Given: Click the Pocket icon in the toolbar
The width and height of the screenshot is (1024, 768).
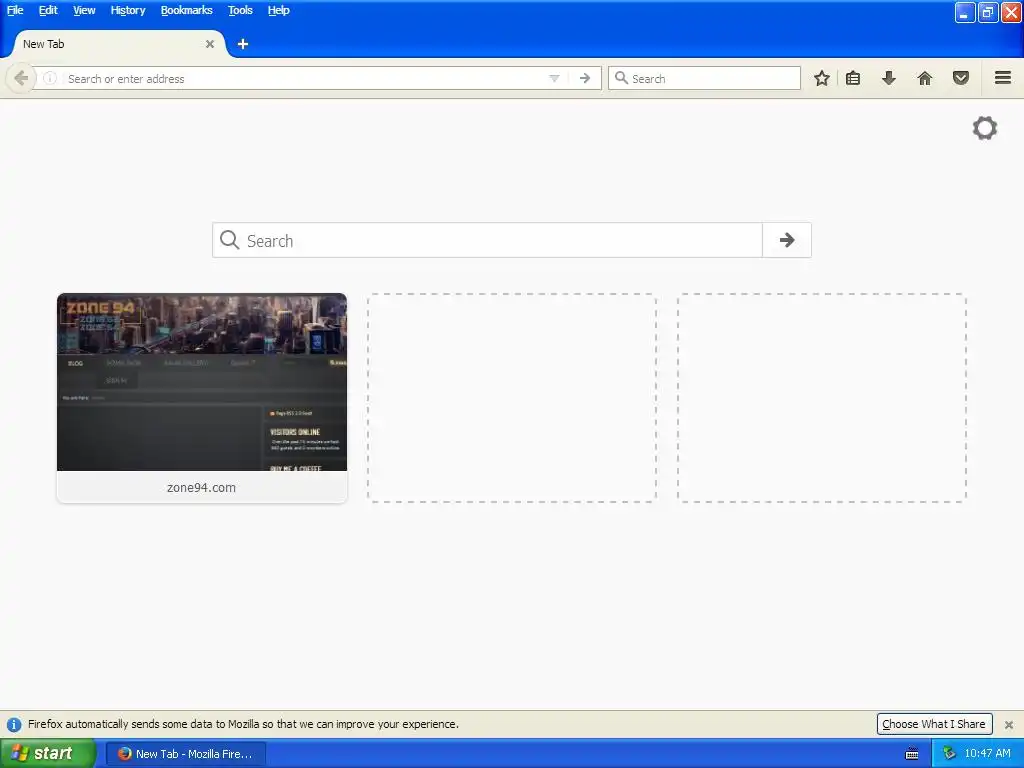Looking at the screenshot, I should (x=961, y=78).
